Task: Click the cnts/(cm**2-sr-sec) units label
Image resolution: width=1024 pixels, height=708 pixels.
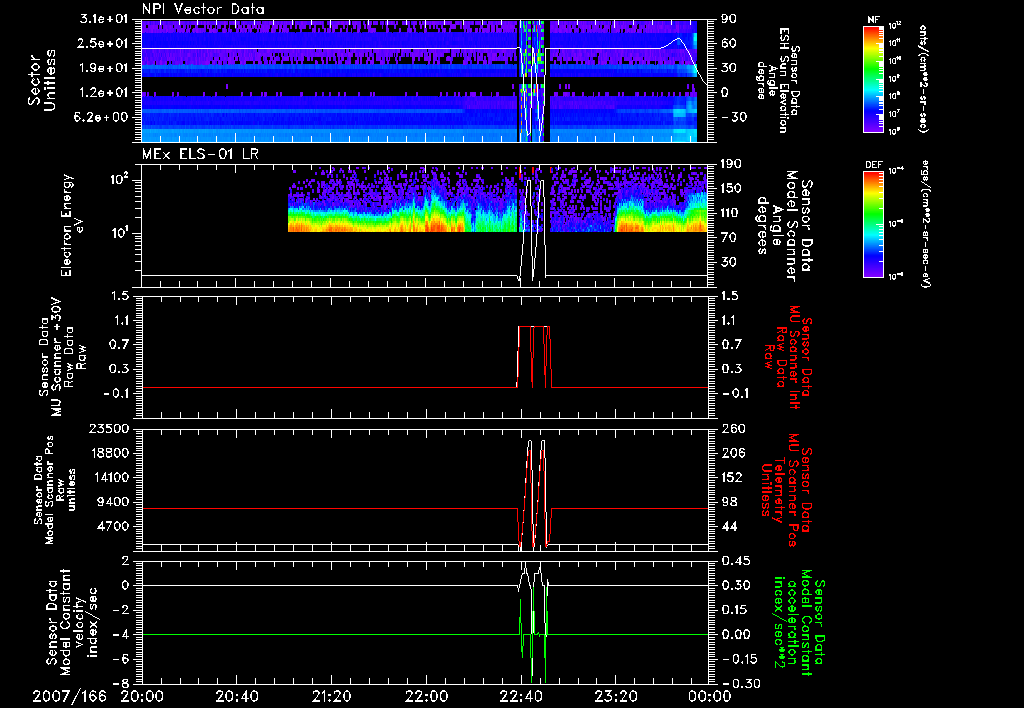Action: coord(922,78)
